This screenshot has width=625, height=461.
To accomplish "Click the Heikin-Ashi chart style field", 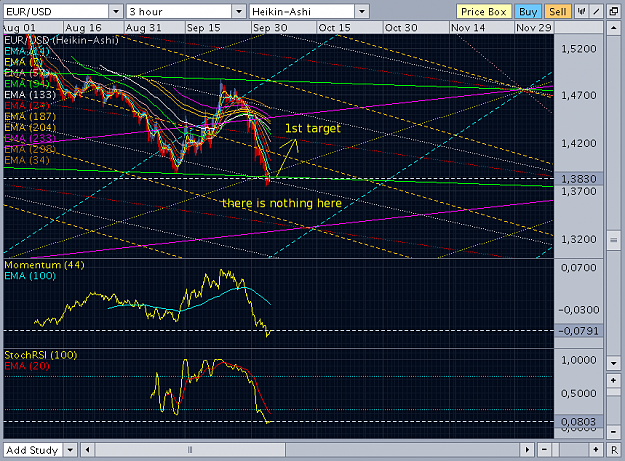I will click(302, 12).
